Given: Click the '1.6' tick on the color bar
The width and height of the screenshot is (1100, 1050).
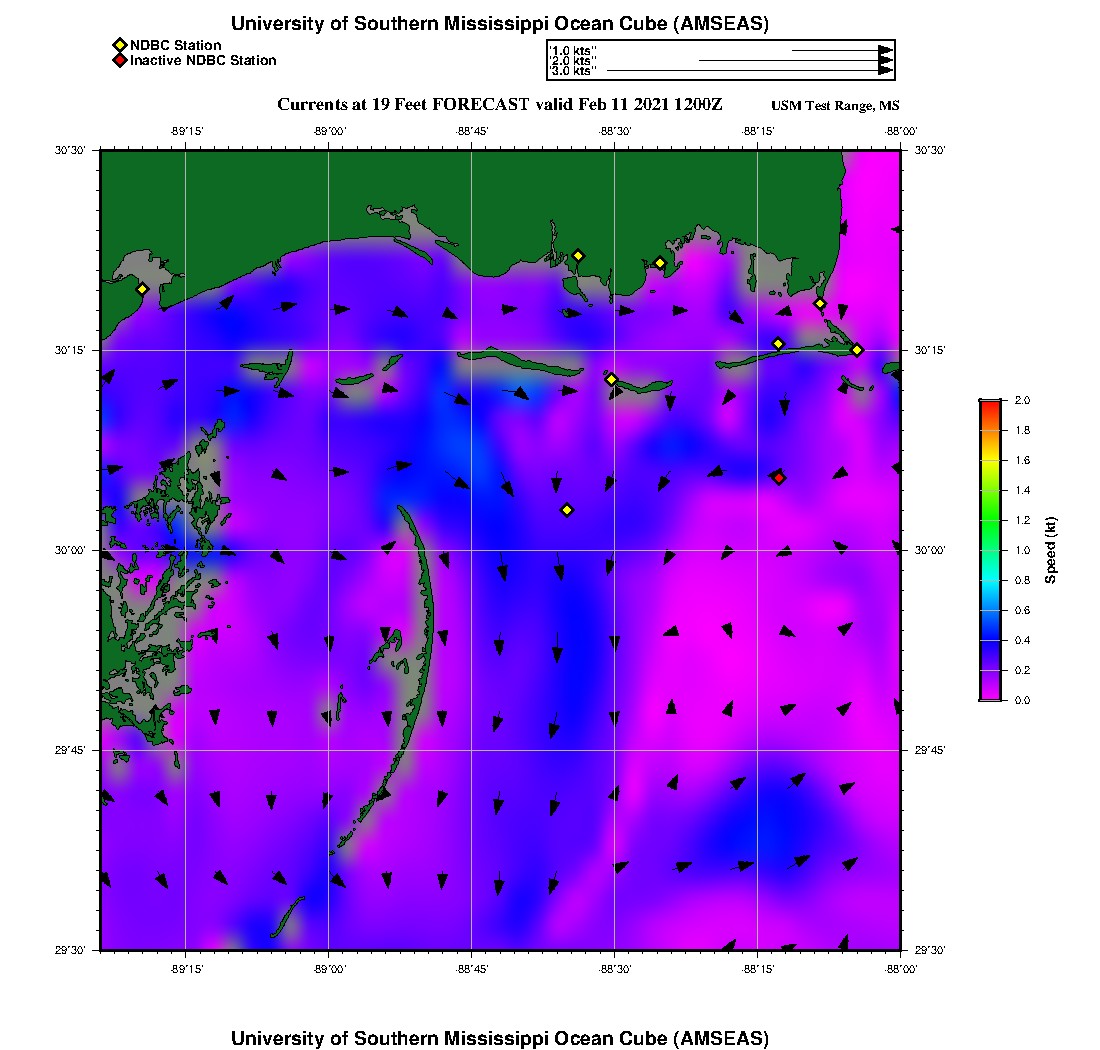Looking at the screenshot, I should [1022, 460].
